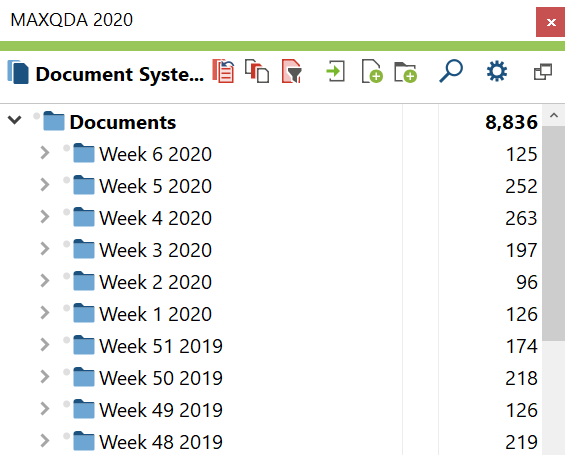Image resolution: width=565 pixels, height=455 pixels.
Task: Click the scrollbar up arrow
Action: pos(554,116)
